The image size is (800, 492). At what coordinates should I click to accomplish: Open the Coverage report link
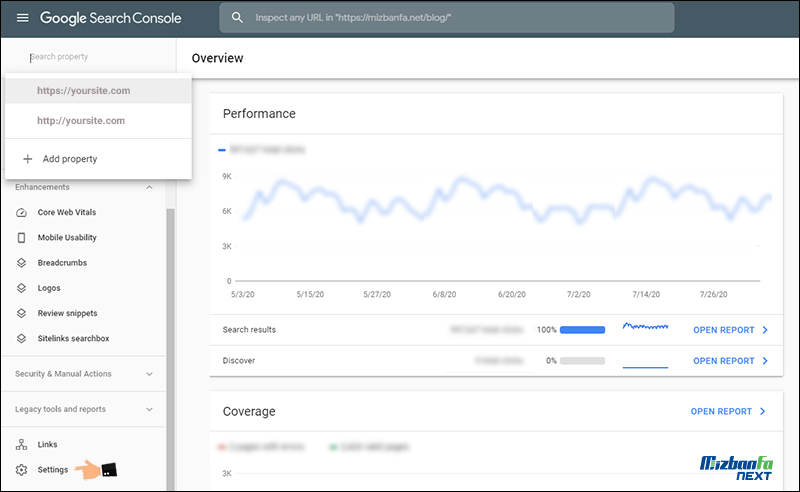(721, 411)
